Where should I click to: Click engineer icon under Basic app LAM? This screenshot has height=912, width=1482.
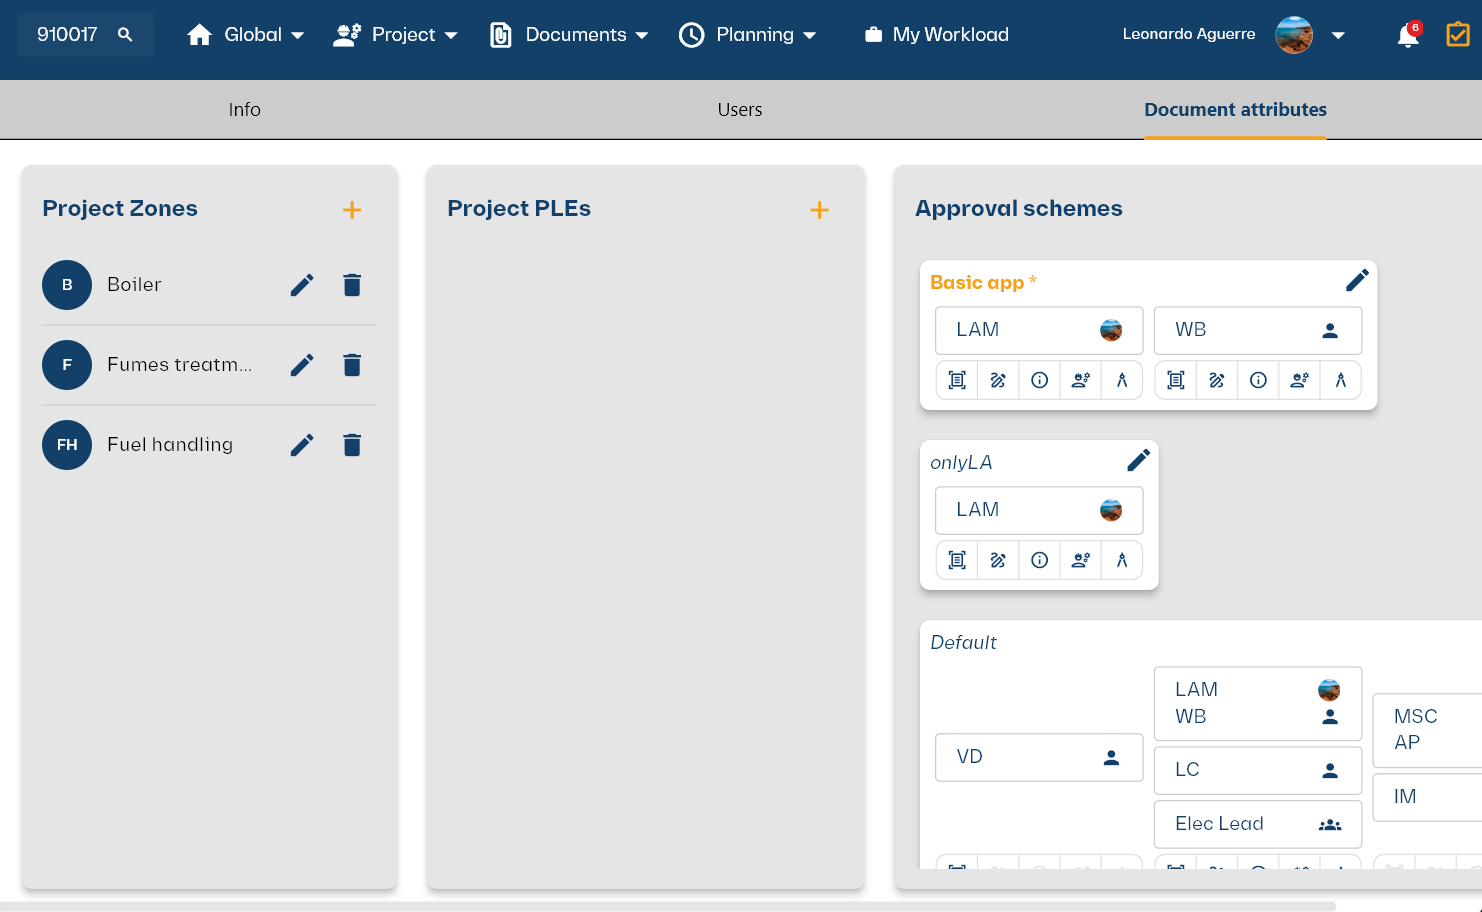[1081, 380]
